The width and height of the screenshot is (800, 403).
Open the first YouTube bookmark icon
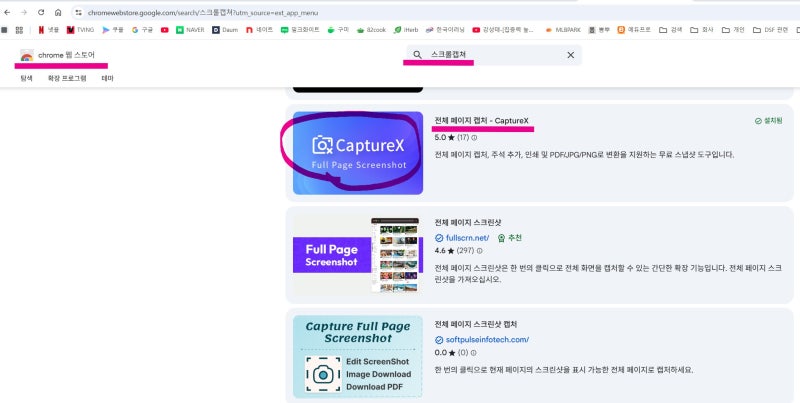coord(164,30)
